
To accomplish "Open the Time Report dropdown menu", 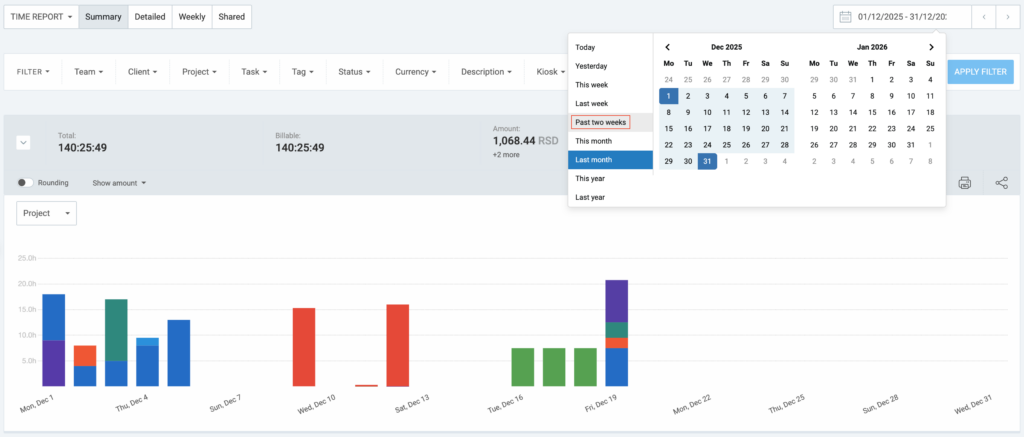I will click(40, 17).
